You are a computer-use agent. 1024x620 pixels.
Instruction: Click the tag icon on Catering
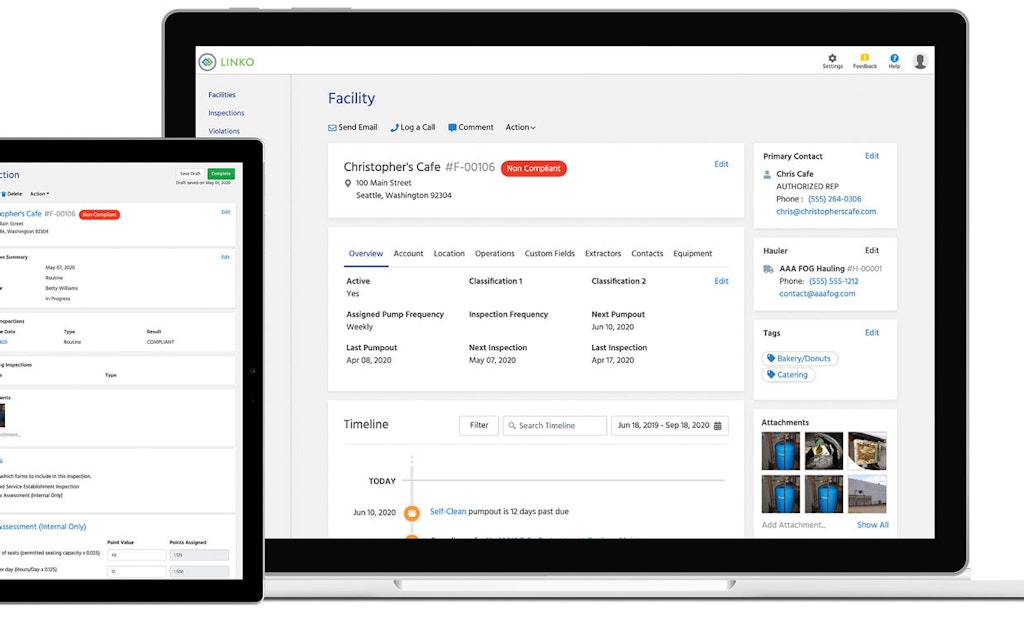click(x=771, y=375)
